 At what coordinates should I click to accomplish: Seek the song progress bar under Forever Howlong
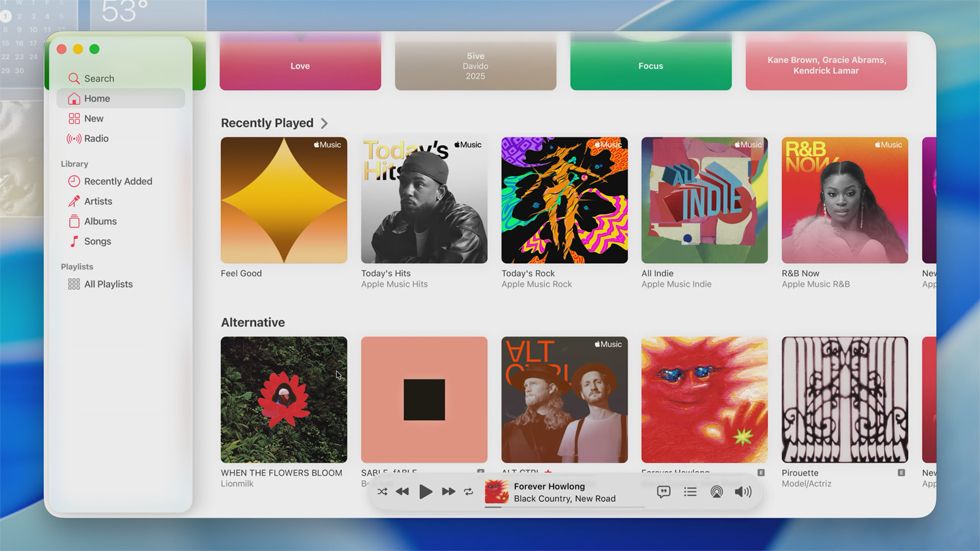[566, 507]
